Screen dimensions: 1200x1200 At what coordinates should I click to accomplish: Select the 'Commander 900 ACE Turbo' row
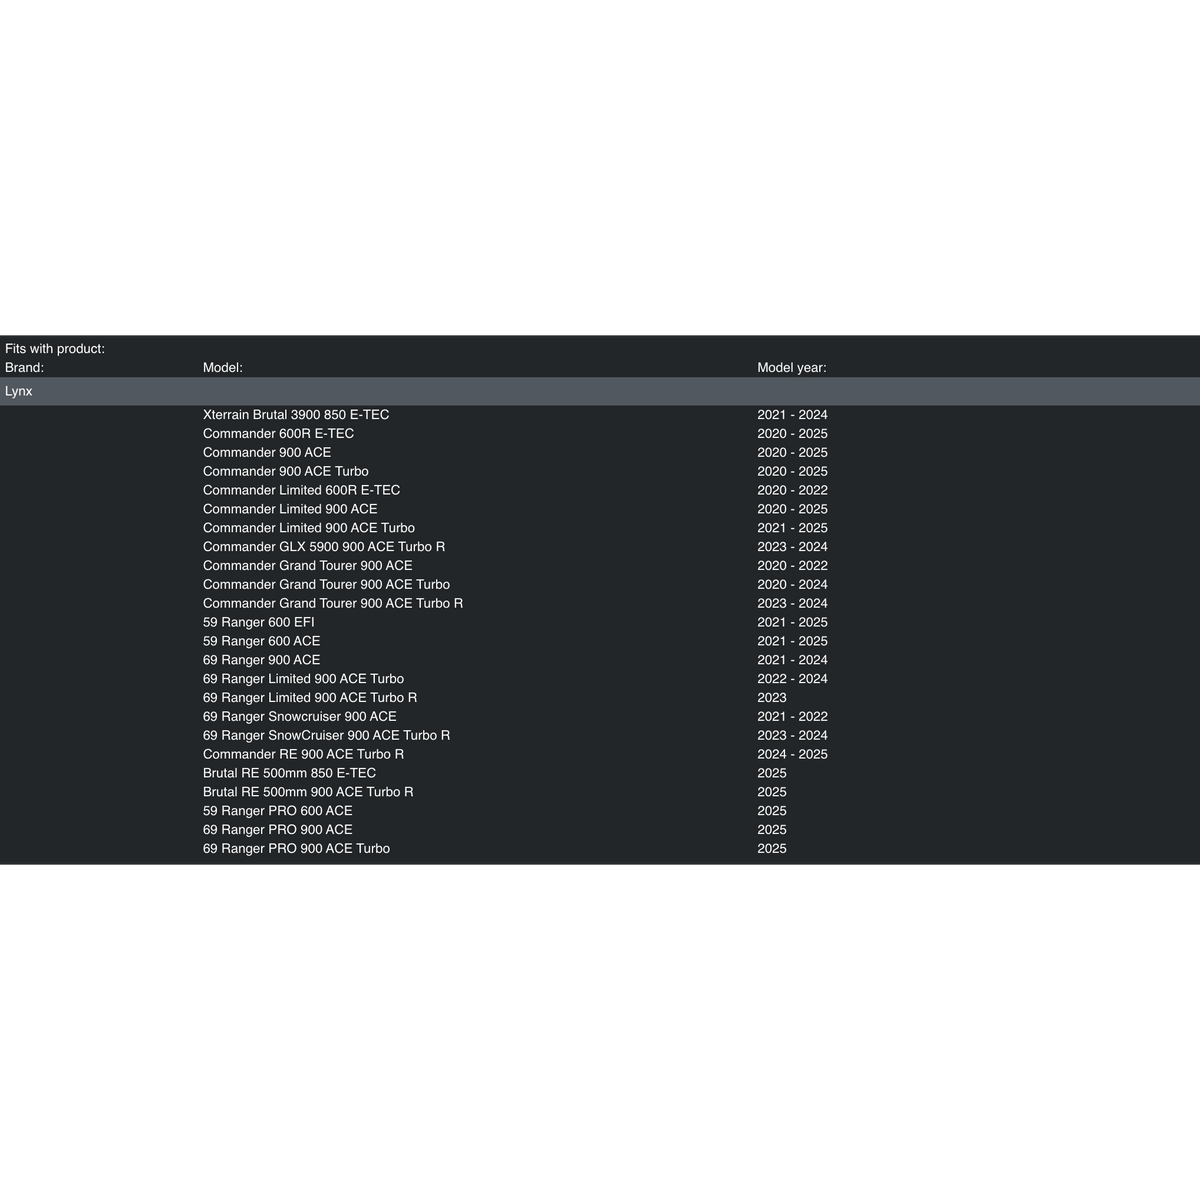(x=286, y=472)
